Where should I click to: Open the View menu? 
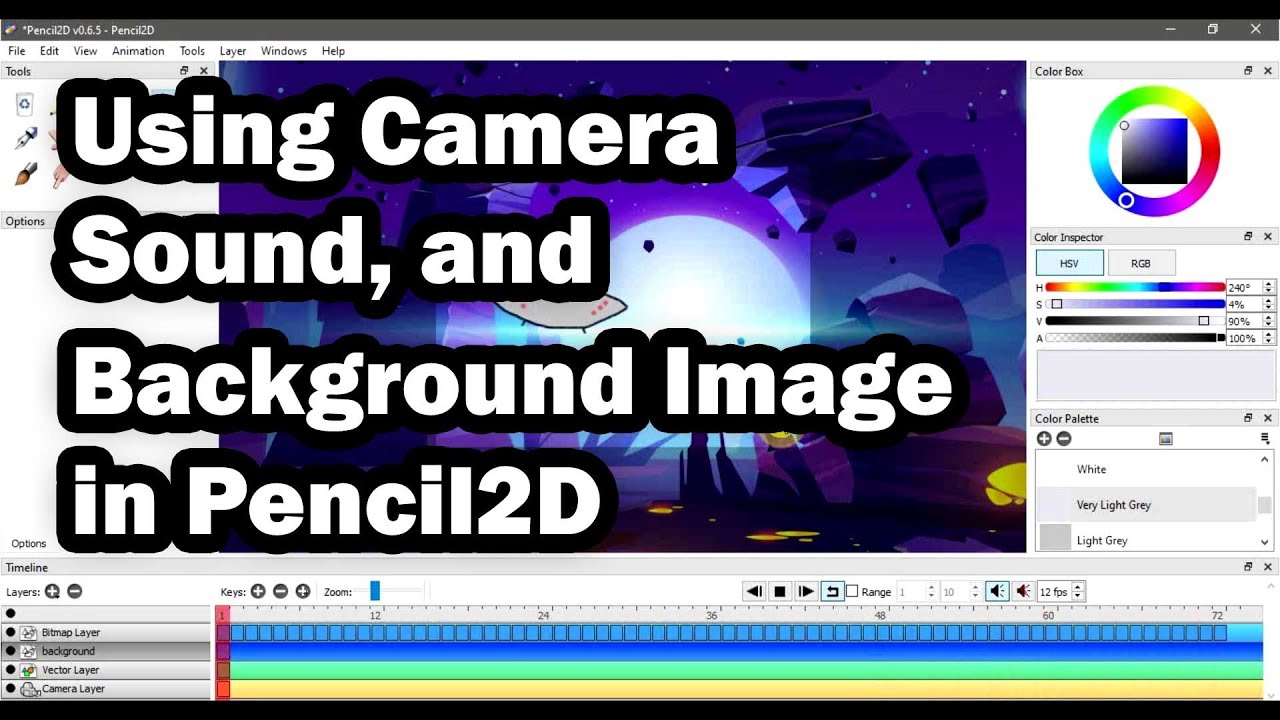pos(85,51)
